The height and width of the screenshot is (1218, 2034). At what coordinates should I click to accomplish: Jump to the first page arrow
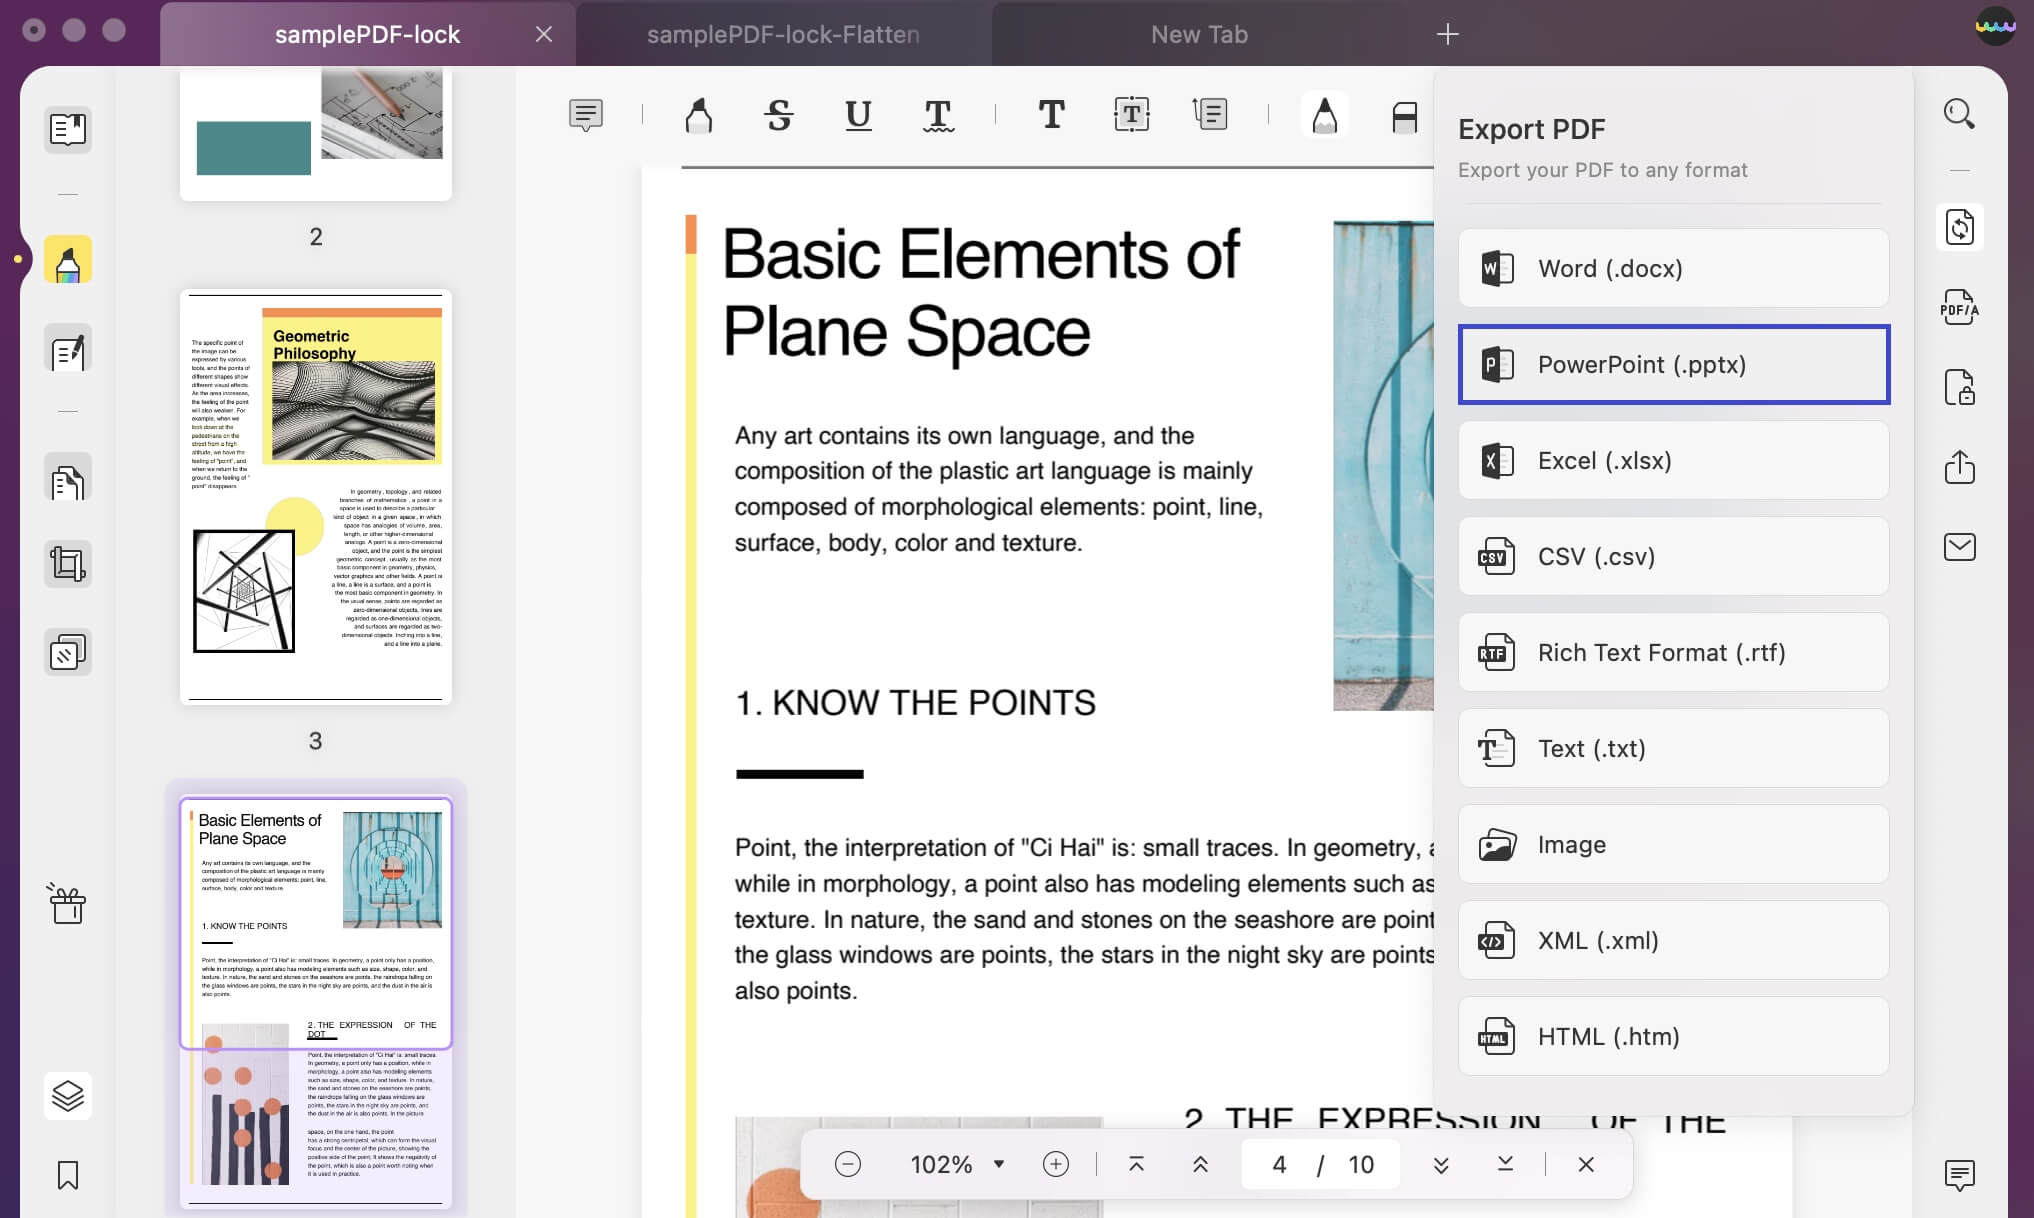coord(1136,1164)
